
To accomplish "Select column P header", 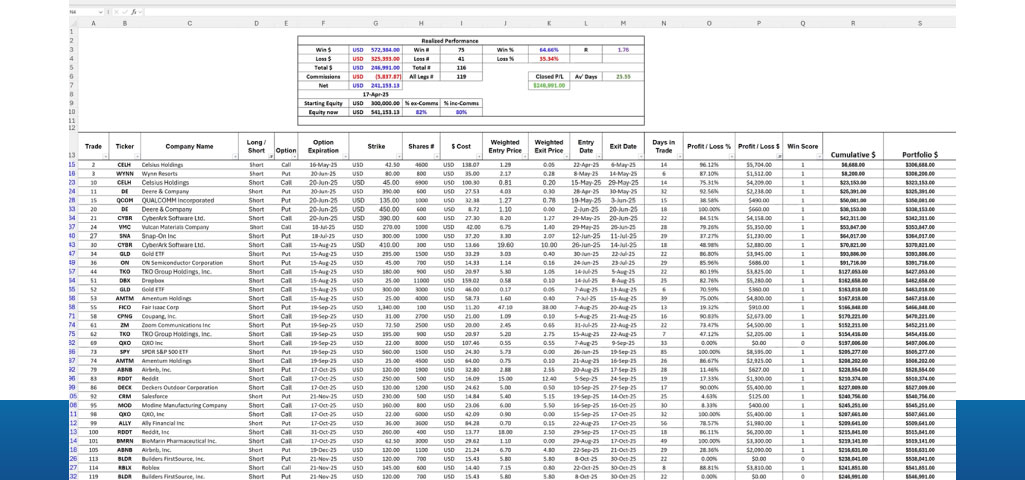I will pos(758,24).
